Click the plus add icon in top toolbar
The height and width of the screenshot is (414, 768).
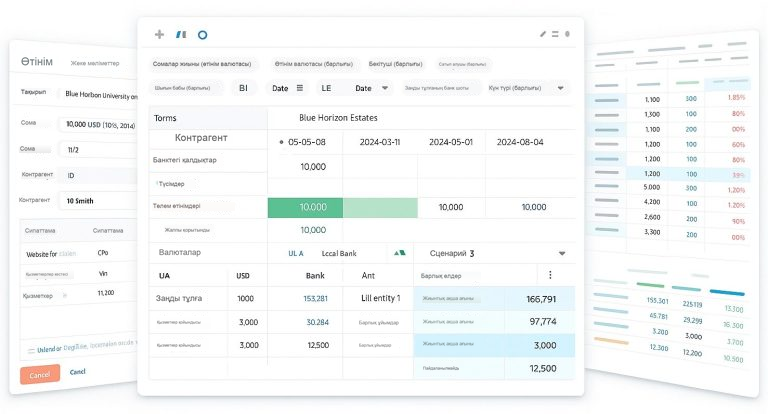pos(159,34)
